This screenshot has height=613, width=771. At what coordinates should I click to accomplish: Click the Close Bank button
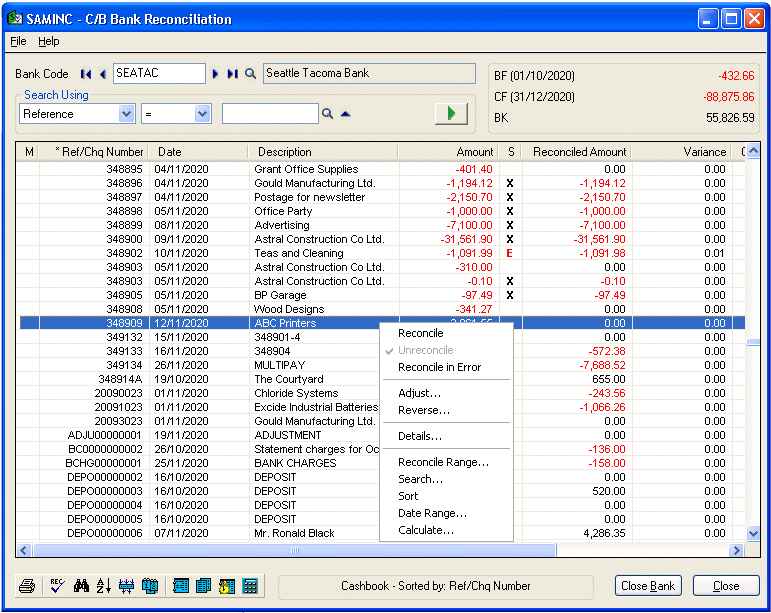[648, 586]
